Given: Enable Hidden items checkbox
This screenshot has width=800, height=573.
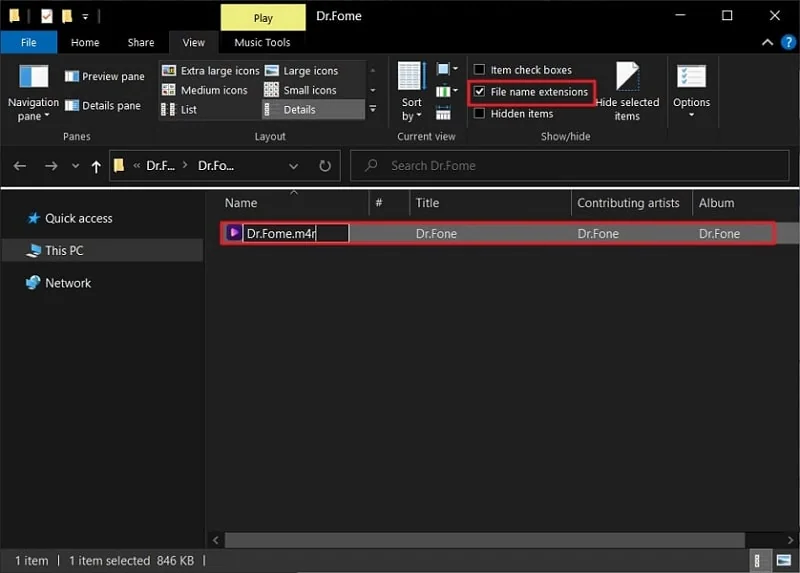Looking at the screenshot, I should [479, 114].
